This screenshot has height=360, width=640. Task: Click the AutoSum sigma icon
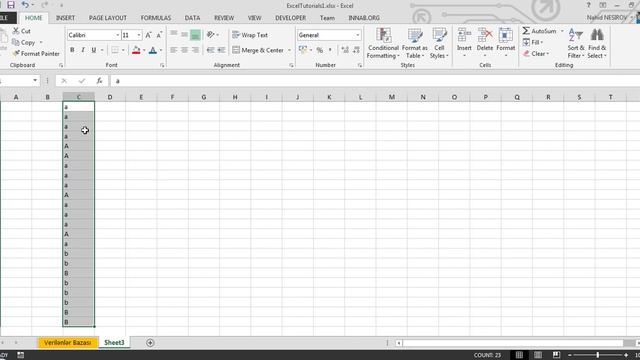(x=526, y=31)
